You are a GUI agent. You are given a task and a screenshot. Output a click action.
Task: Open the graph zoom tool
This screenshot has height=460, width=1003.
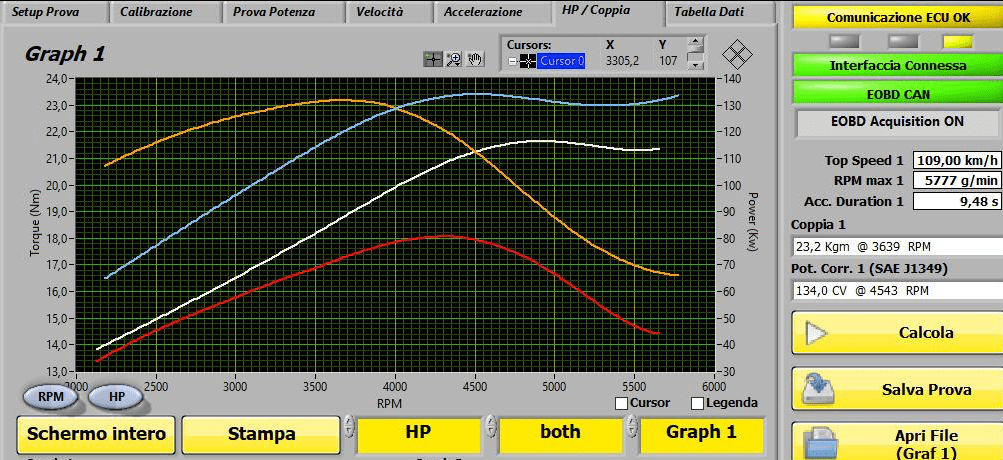[454, 59]
